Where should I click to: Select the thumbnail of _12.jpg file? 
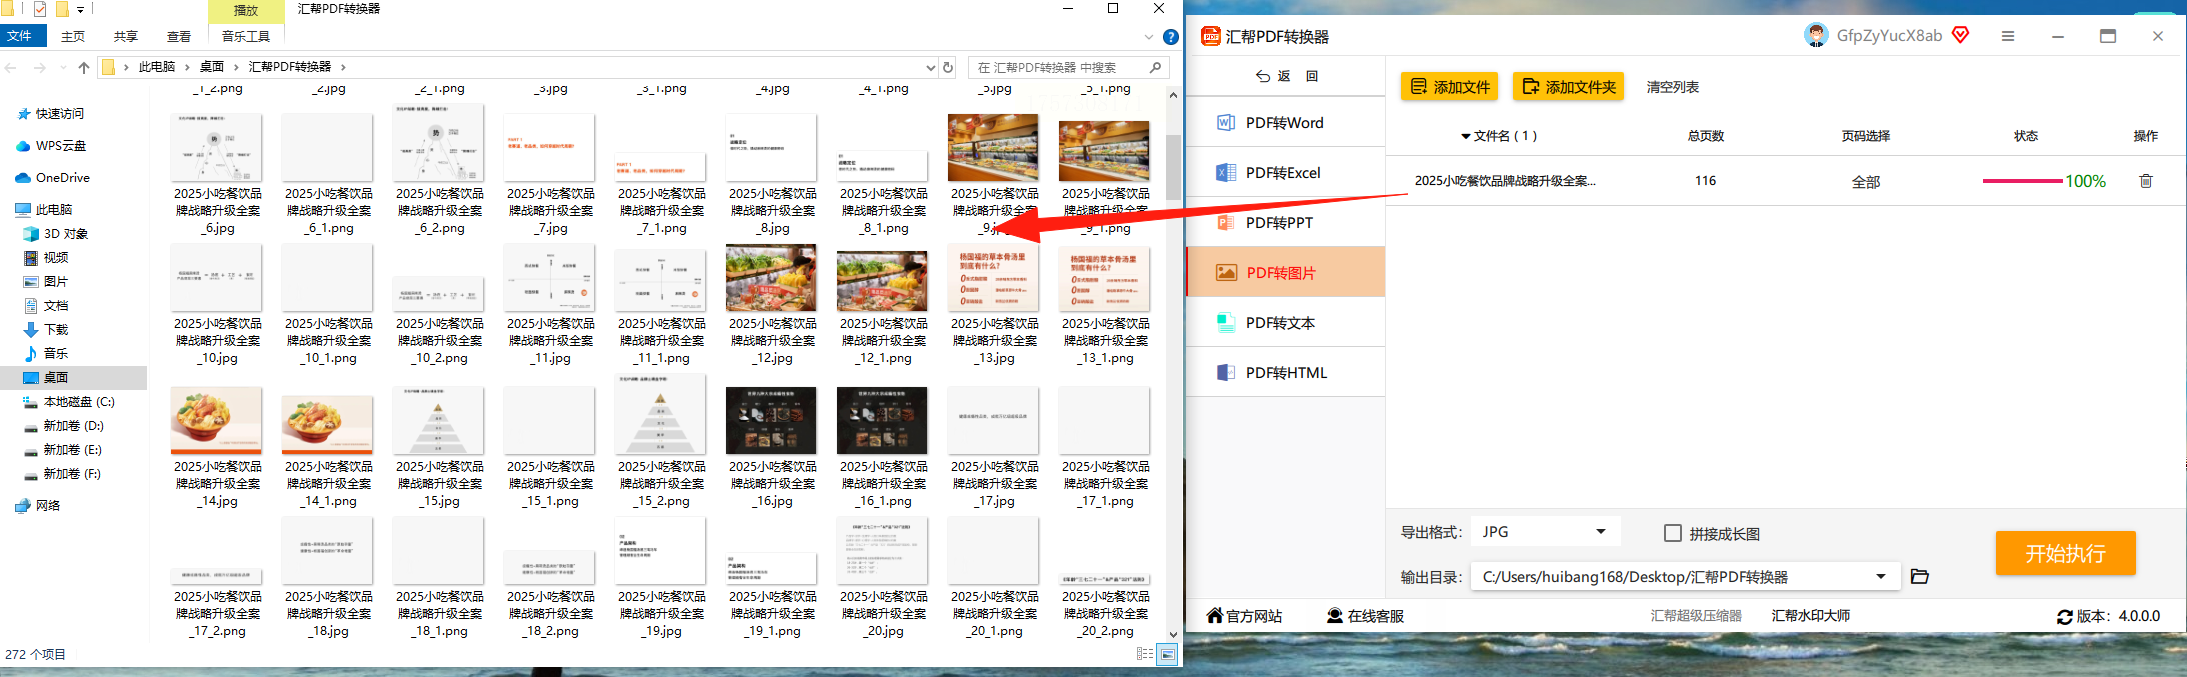point(772,279)
